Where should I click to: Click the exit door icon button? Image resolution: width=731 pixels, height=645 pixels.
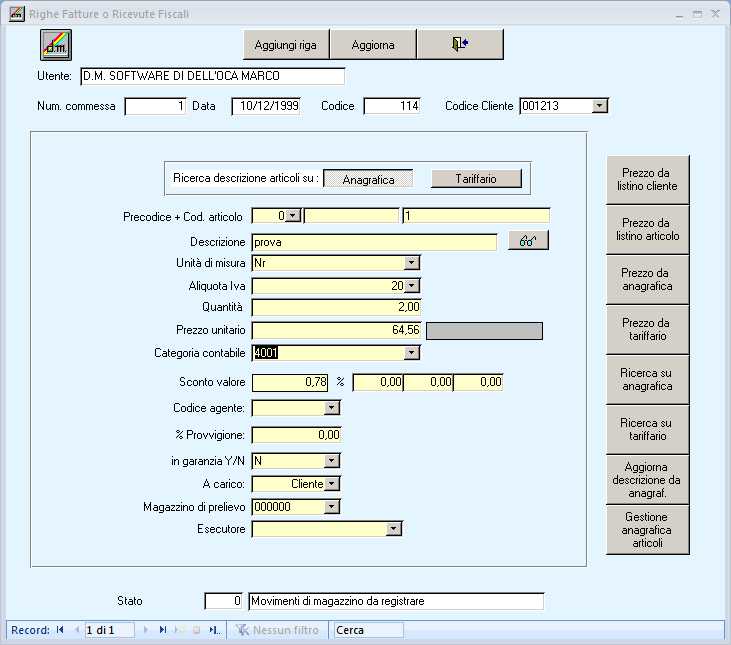460,44
